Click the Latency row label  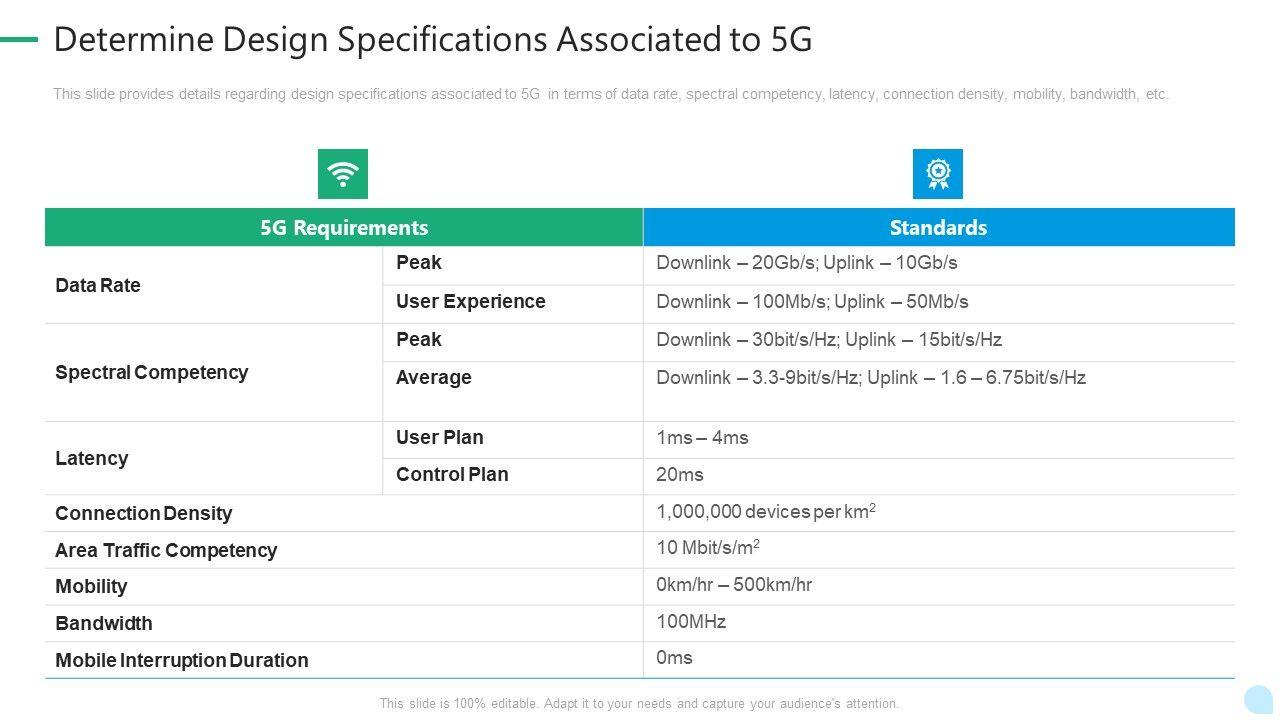(x=92, y=459)
